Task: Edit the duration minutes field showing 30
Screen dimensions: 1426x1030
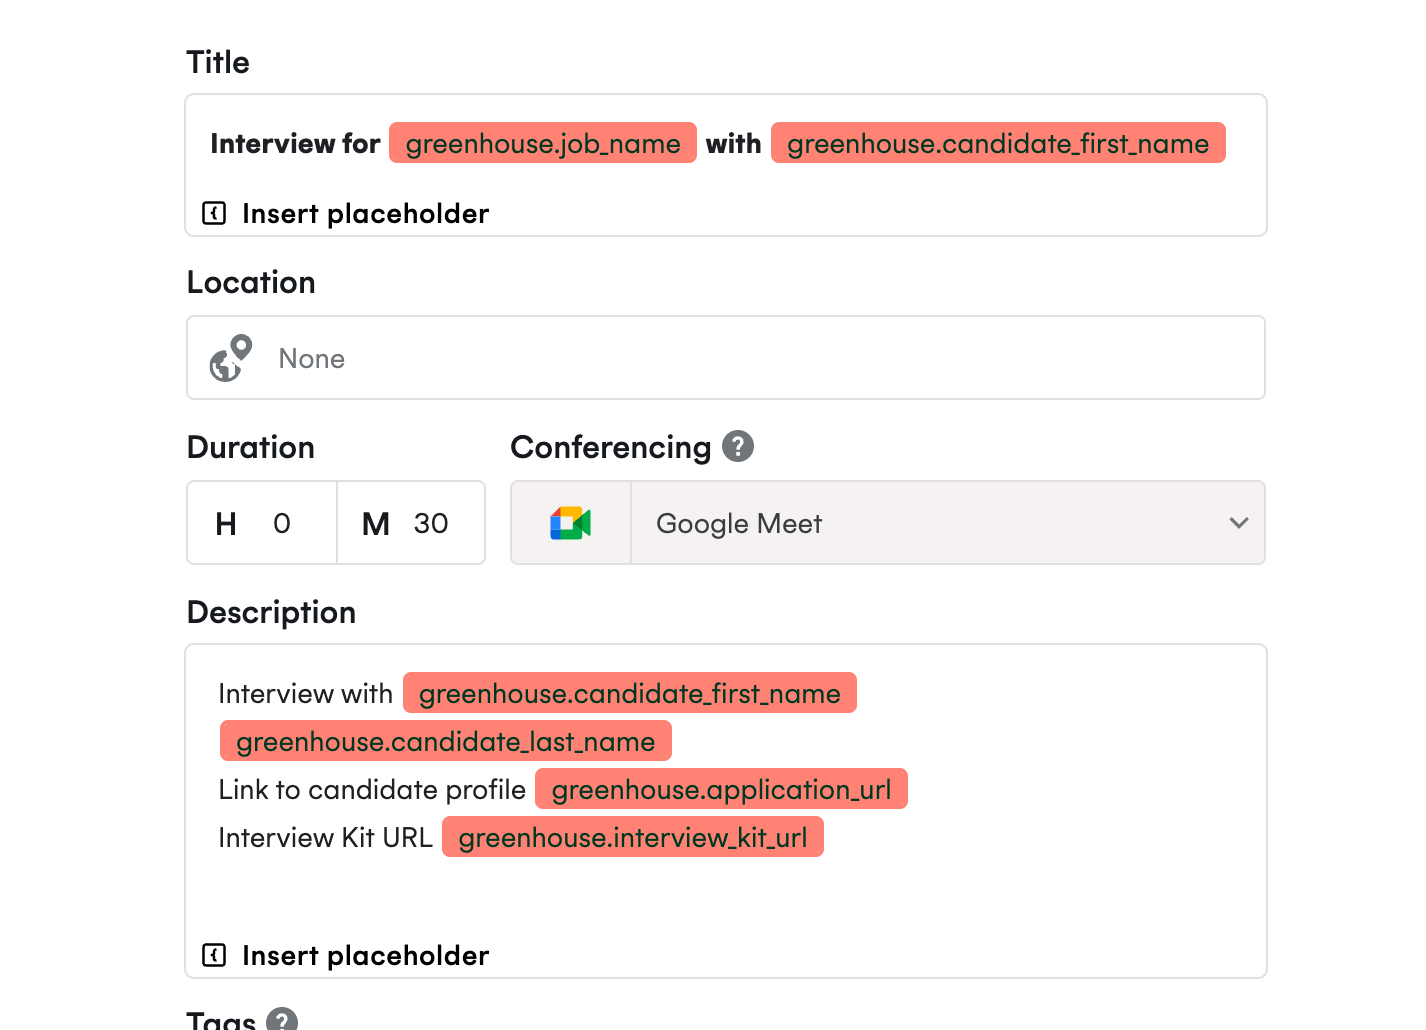Action: [x=411, y=523]
